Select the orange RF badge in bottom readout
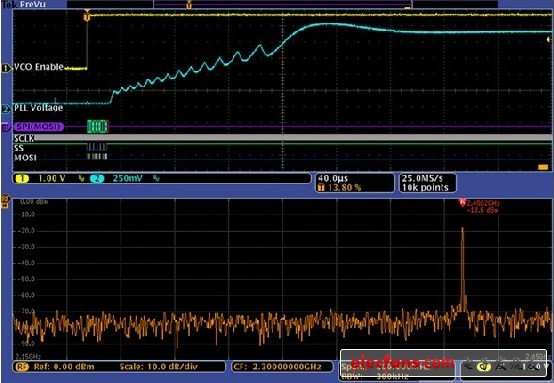The height and width of the screenshot is (383, 554). tap(22, 367)
